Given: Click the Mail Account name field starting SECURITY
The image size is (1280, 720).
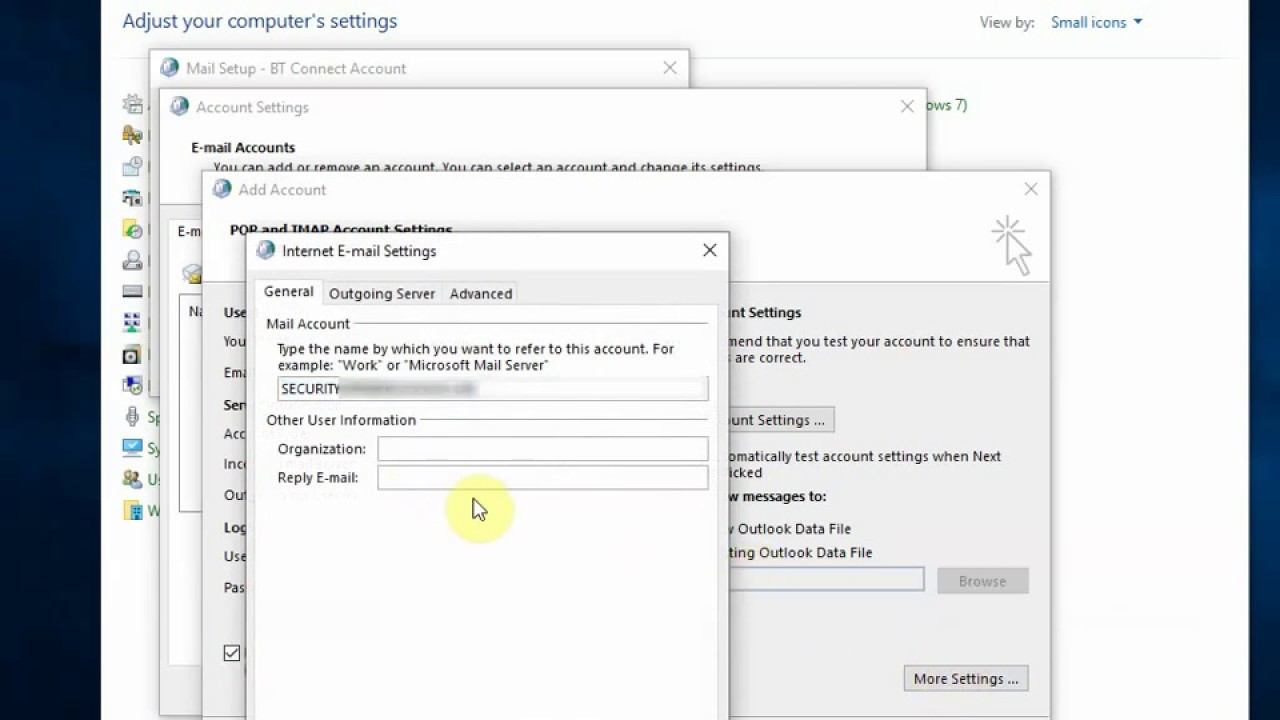Looking at the screenshot, I should 493,389.
